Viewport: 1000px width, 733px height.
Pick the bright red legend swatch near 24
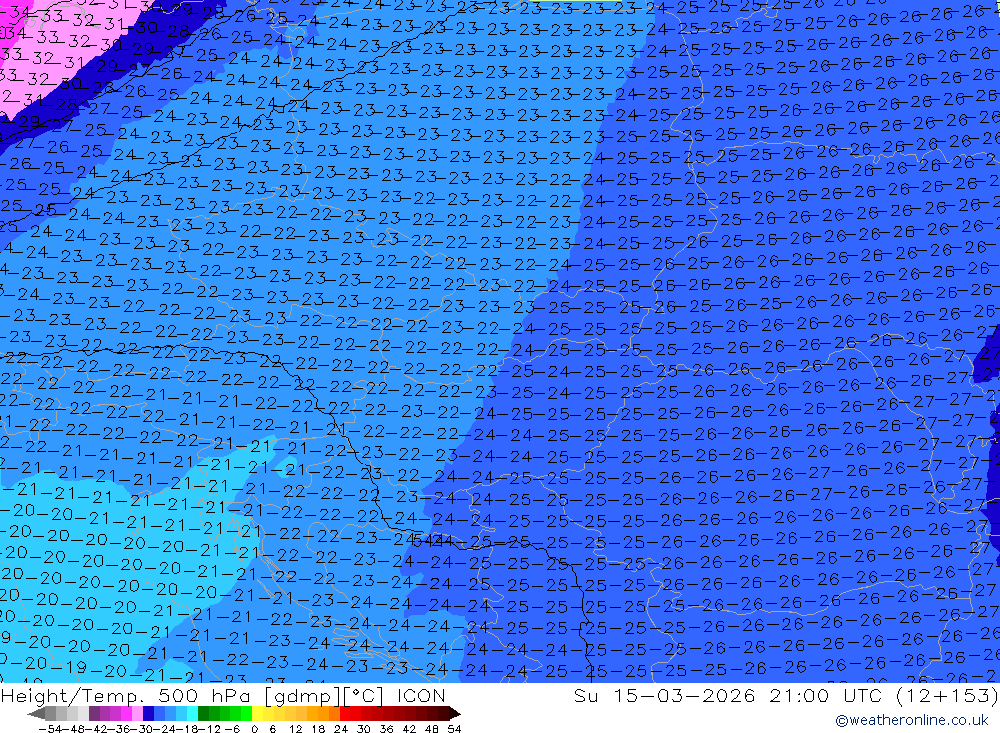tap(345, 713)
